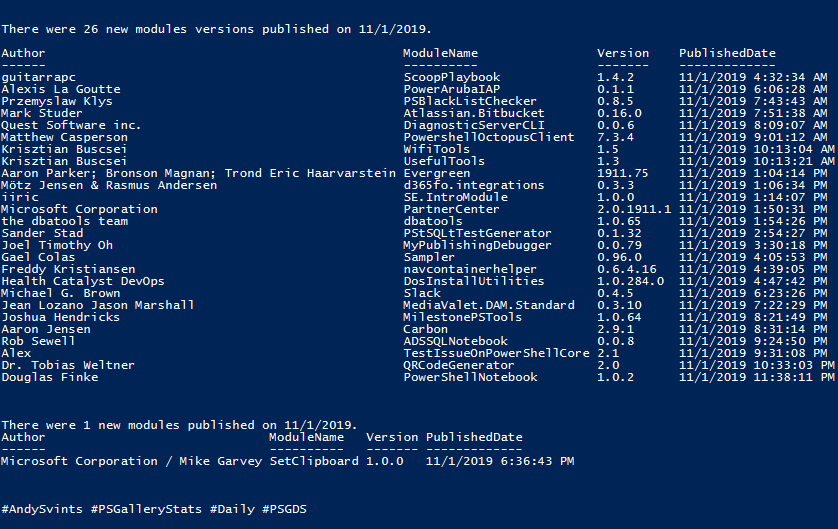
Task: Select the QRCodeGenerator module name
Action: point(459,365)
